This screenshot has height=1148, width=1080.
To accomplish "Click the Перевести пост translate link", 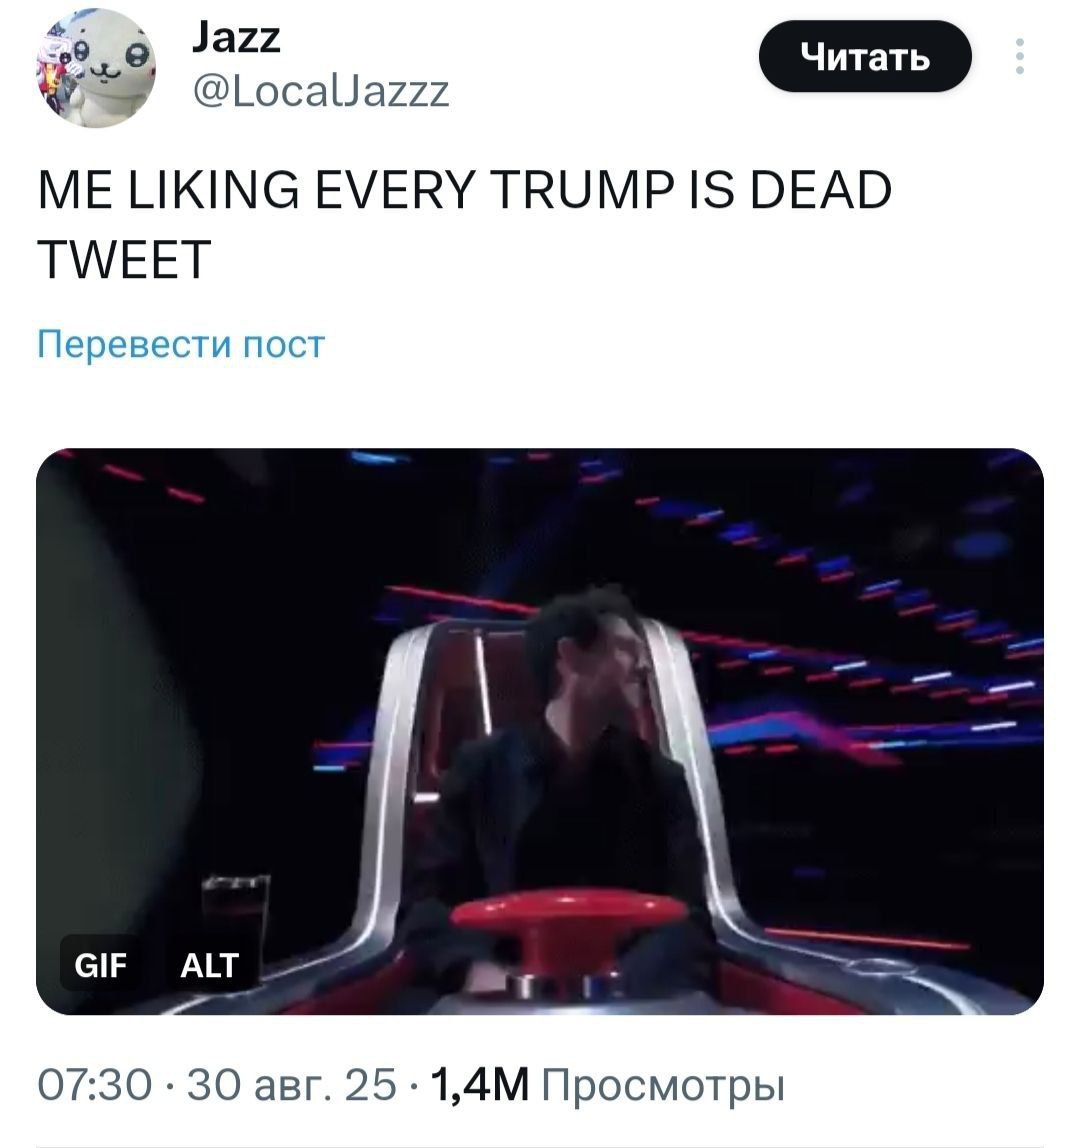I will coord(181,343).
